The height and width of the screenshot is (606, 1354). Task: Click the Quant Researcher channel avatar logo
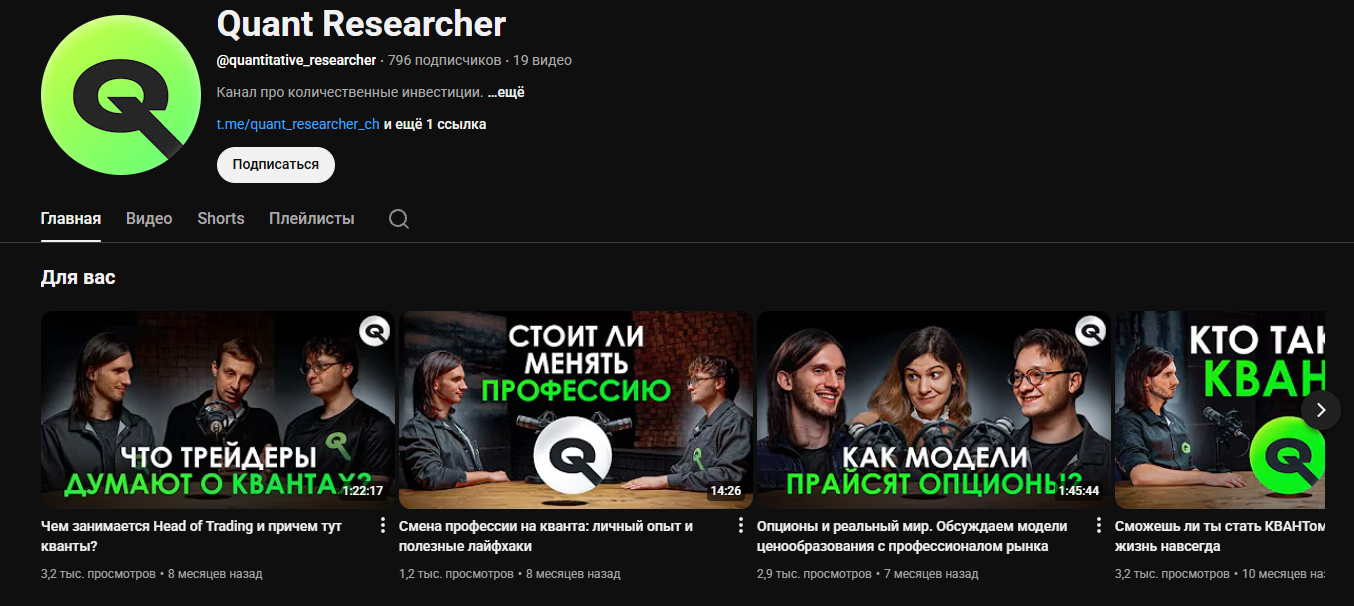pos(120,96)
